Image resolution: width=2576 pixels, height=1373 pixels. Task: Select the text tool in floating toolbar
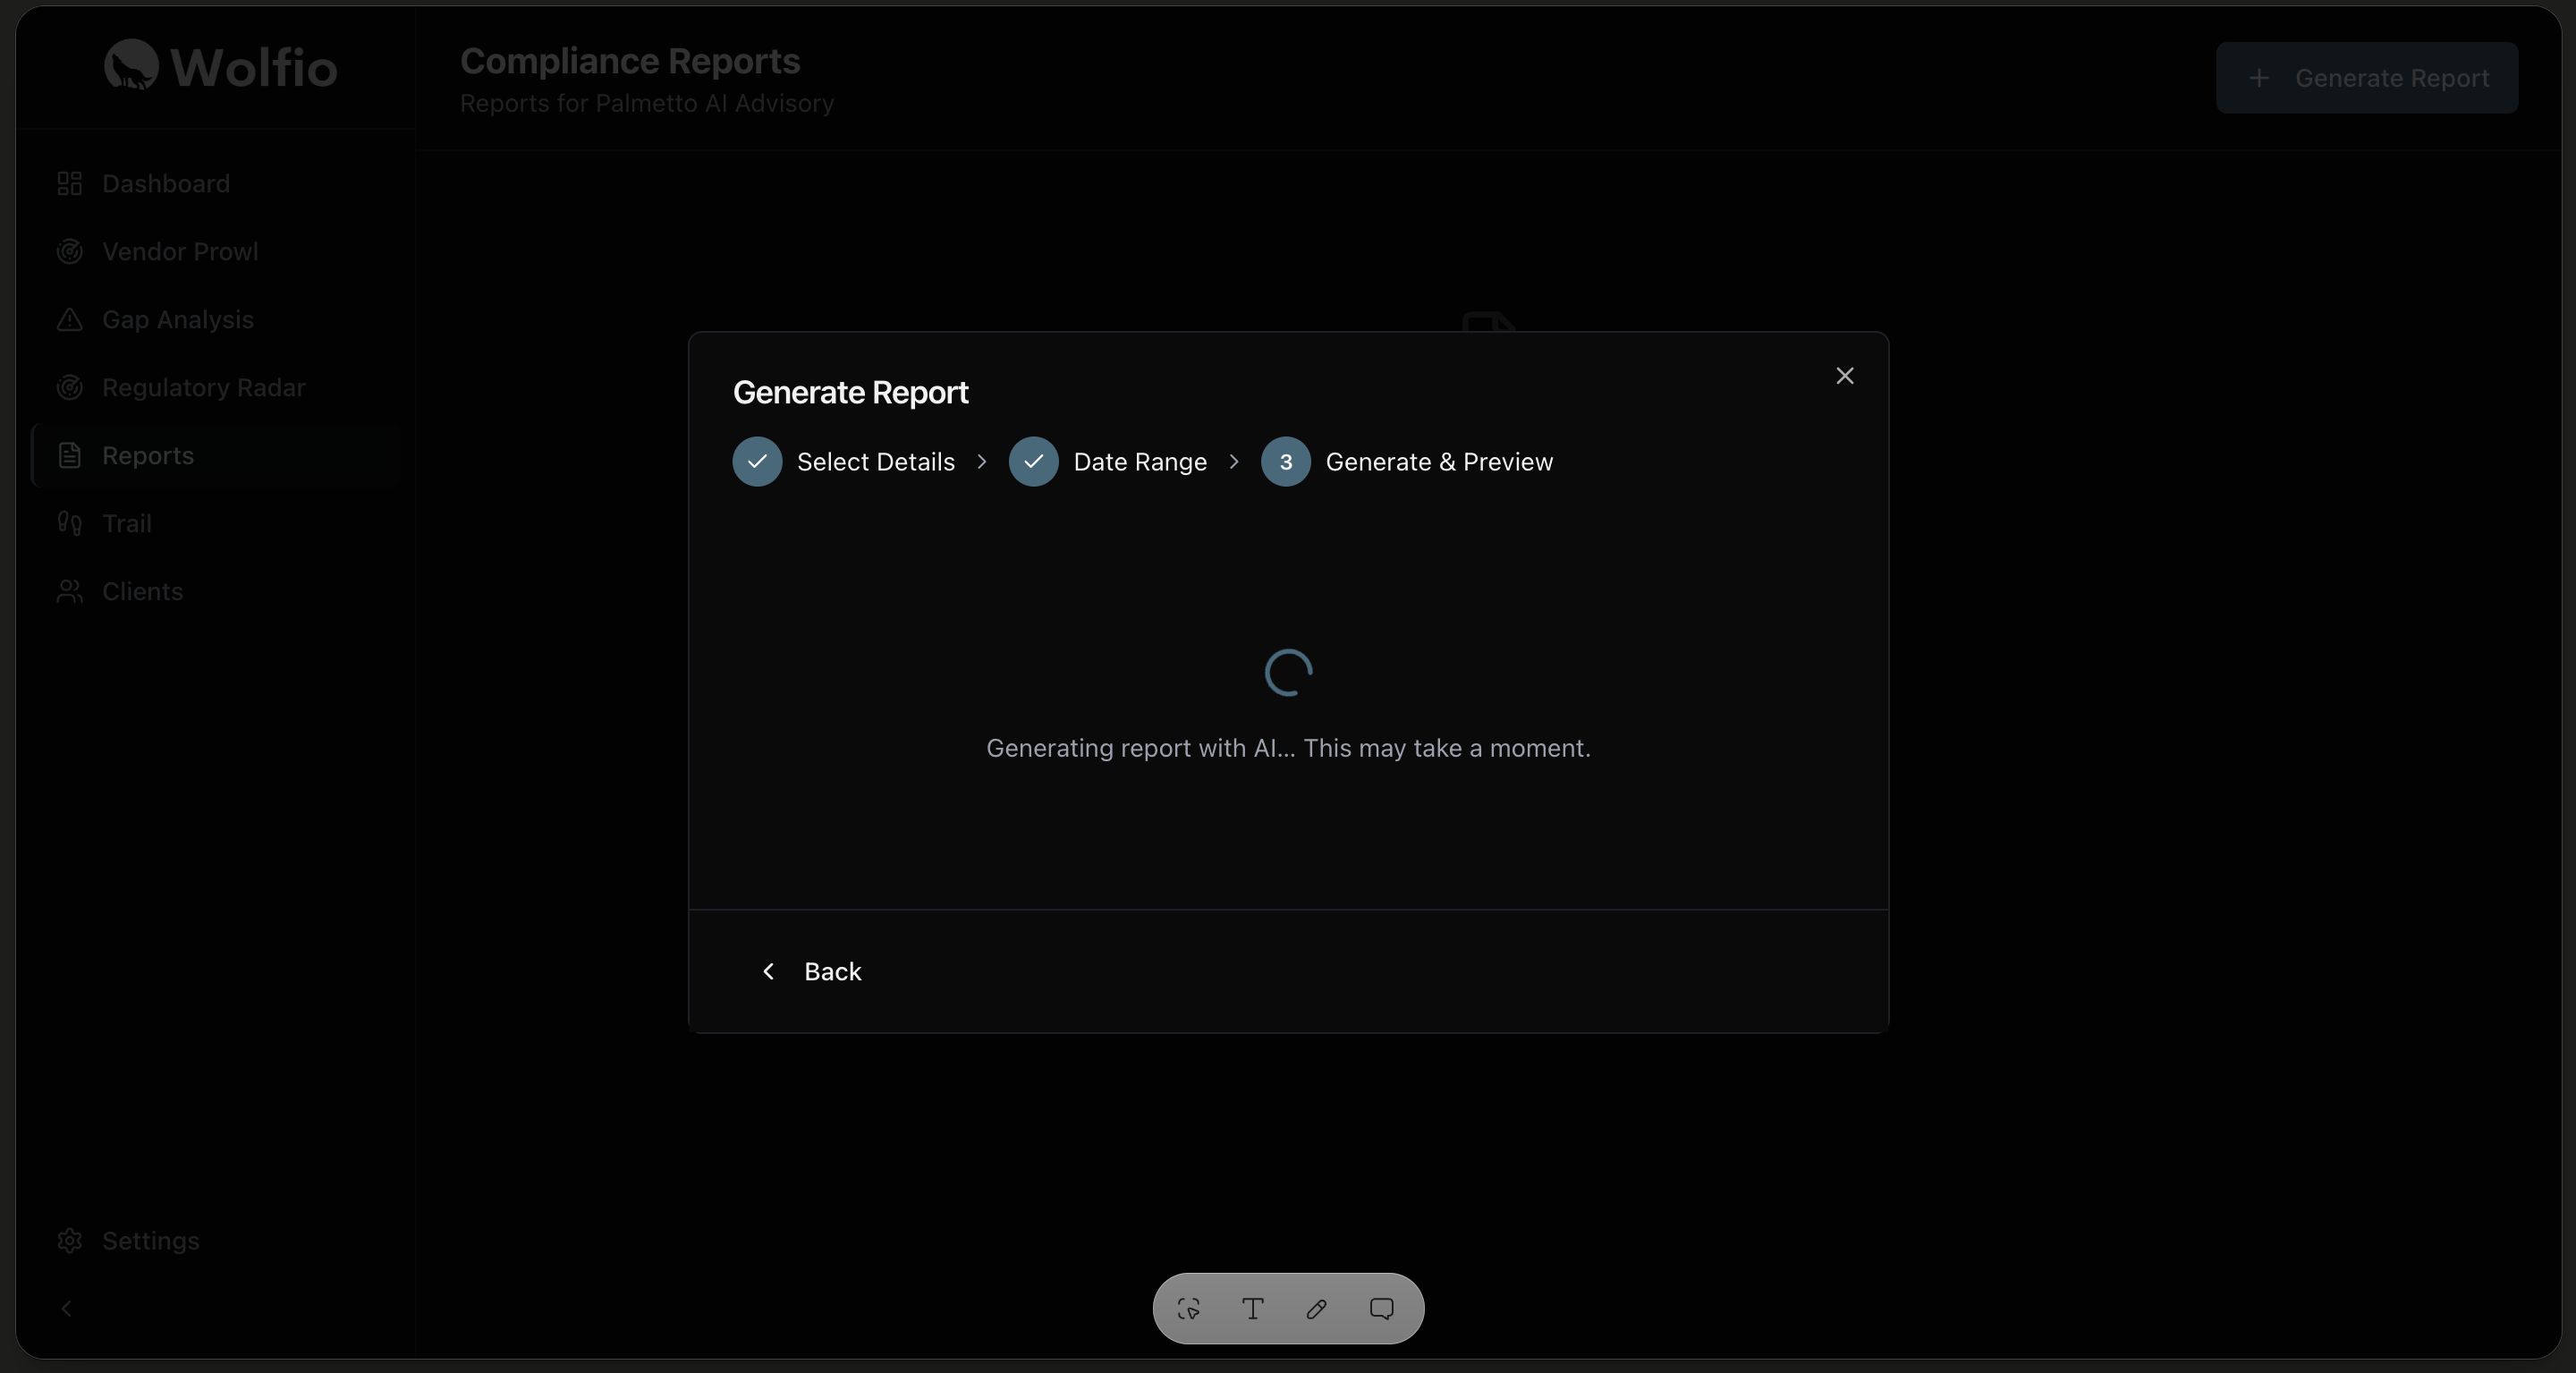coord(1252,1309)
